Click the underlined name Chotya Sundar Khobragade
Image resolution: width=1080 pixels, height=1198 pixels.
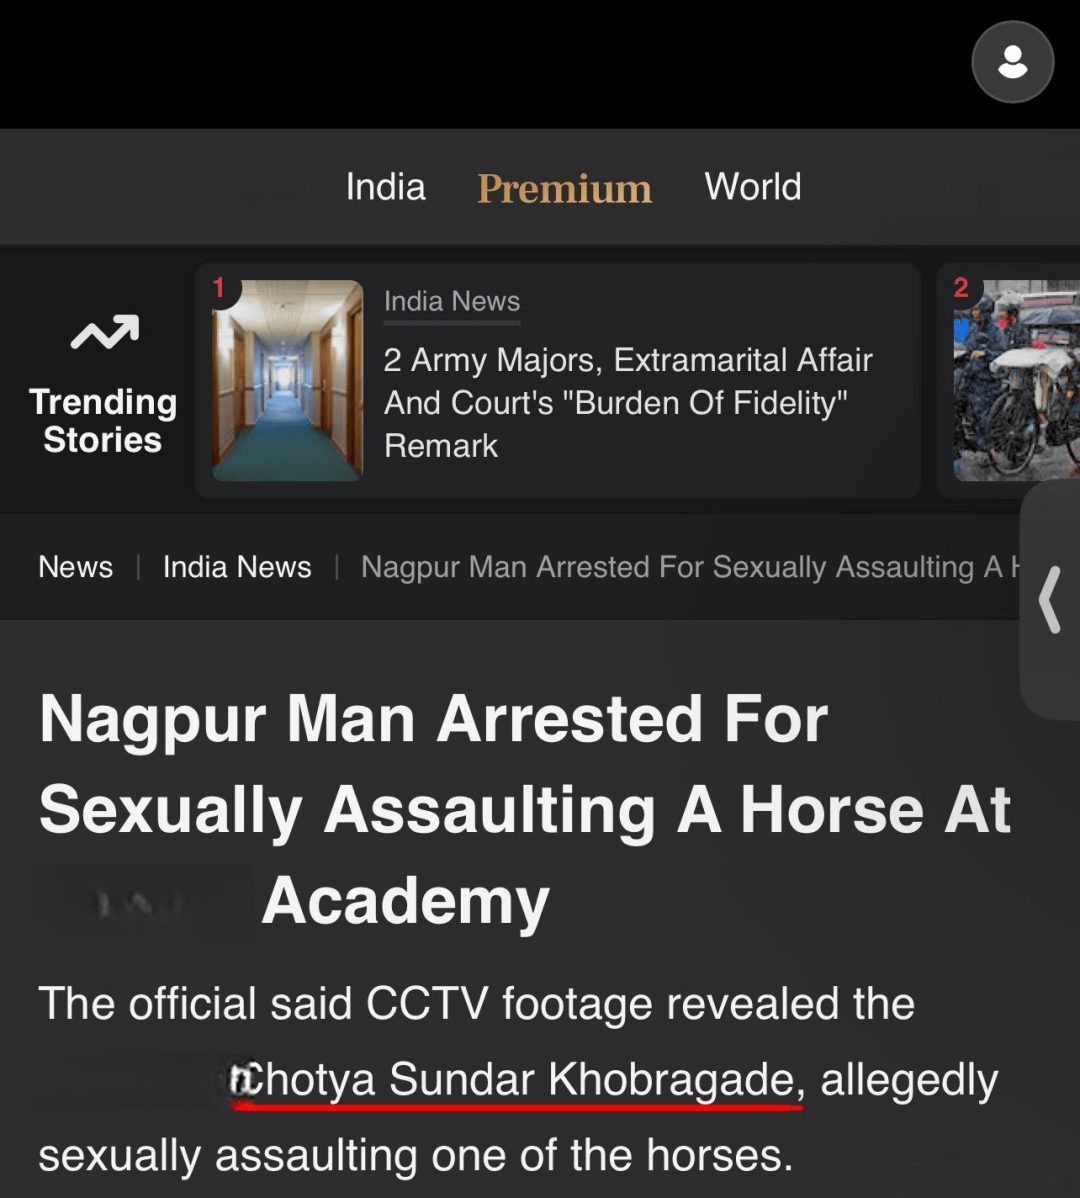(517, 1080)
